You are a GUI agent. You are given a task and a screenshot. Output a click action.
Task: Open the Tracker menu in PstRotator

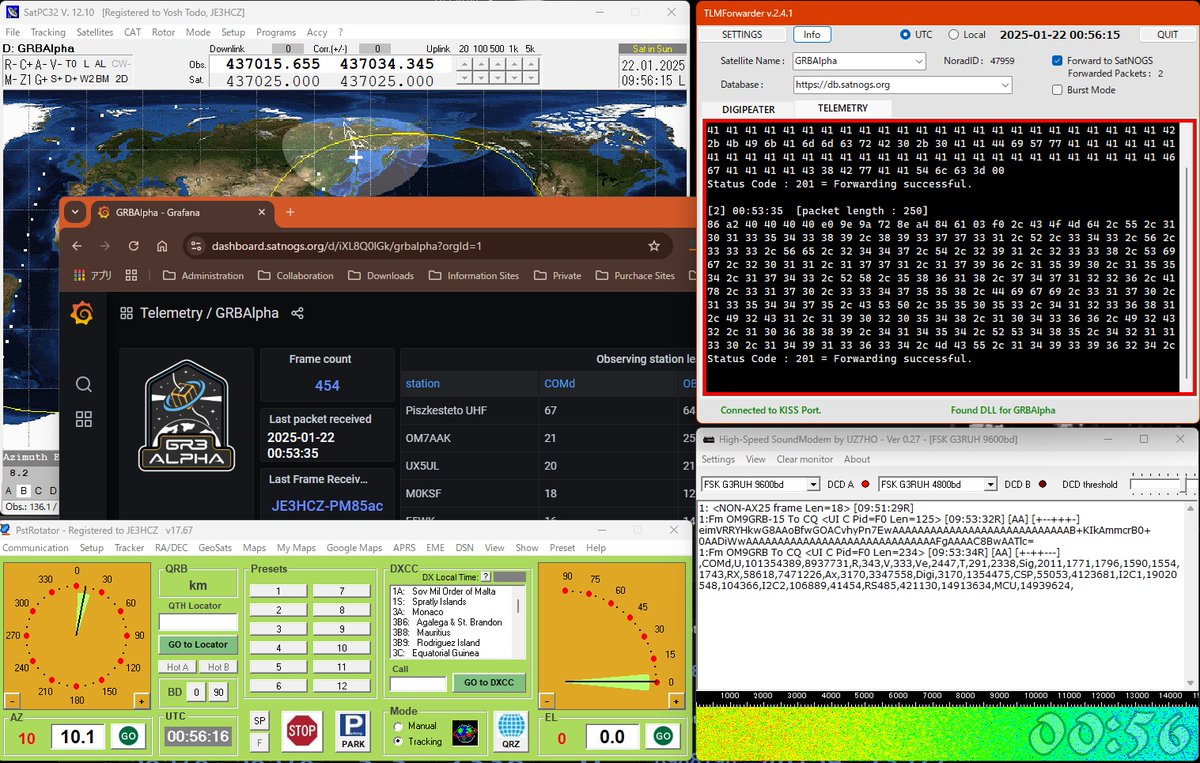(x=129, y=548)
